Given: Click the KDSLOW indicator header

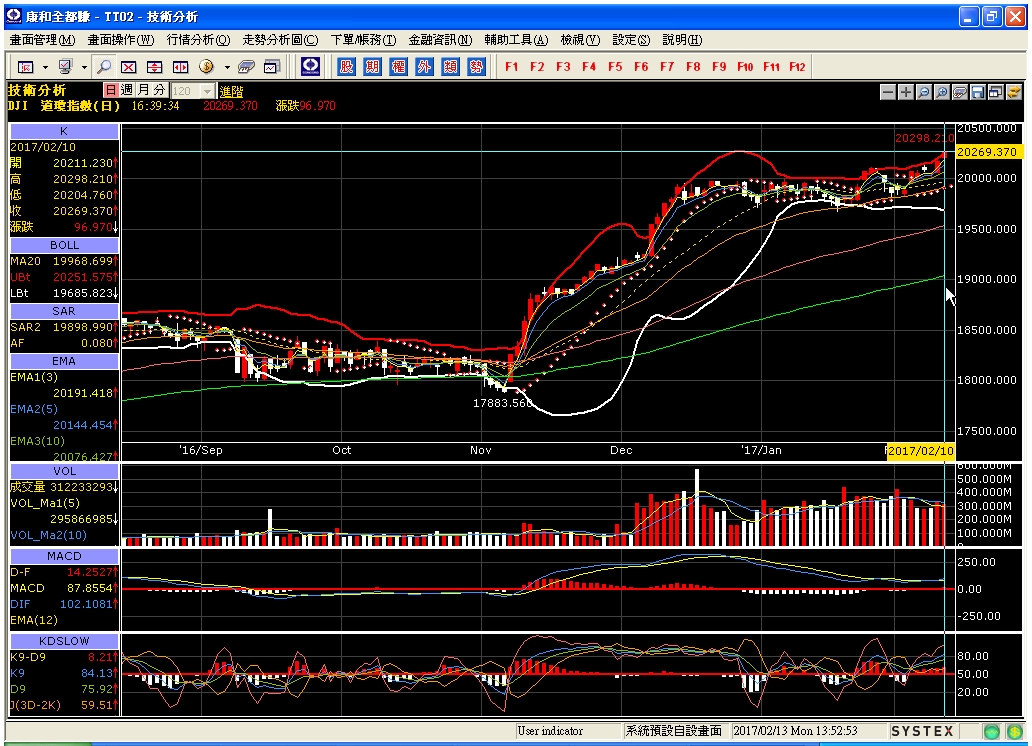Looking at the screenshot, I should 64,641.
